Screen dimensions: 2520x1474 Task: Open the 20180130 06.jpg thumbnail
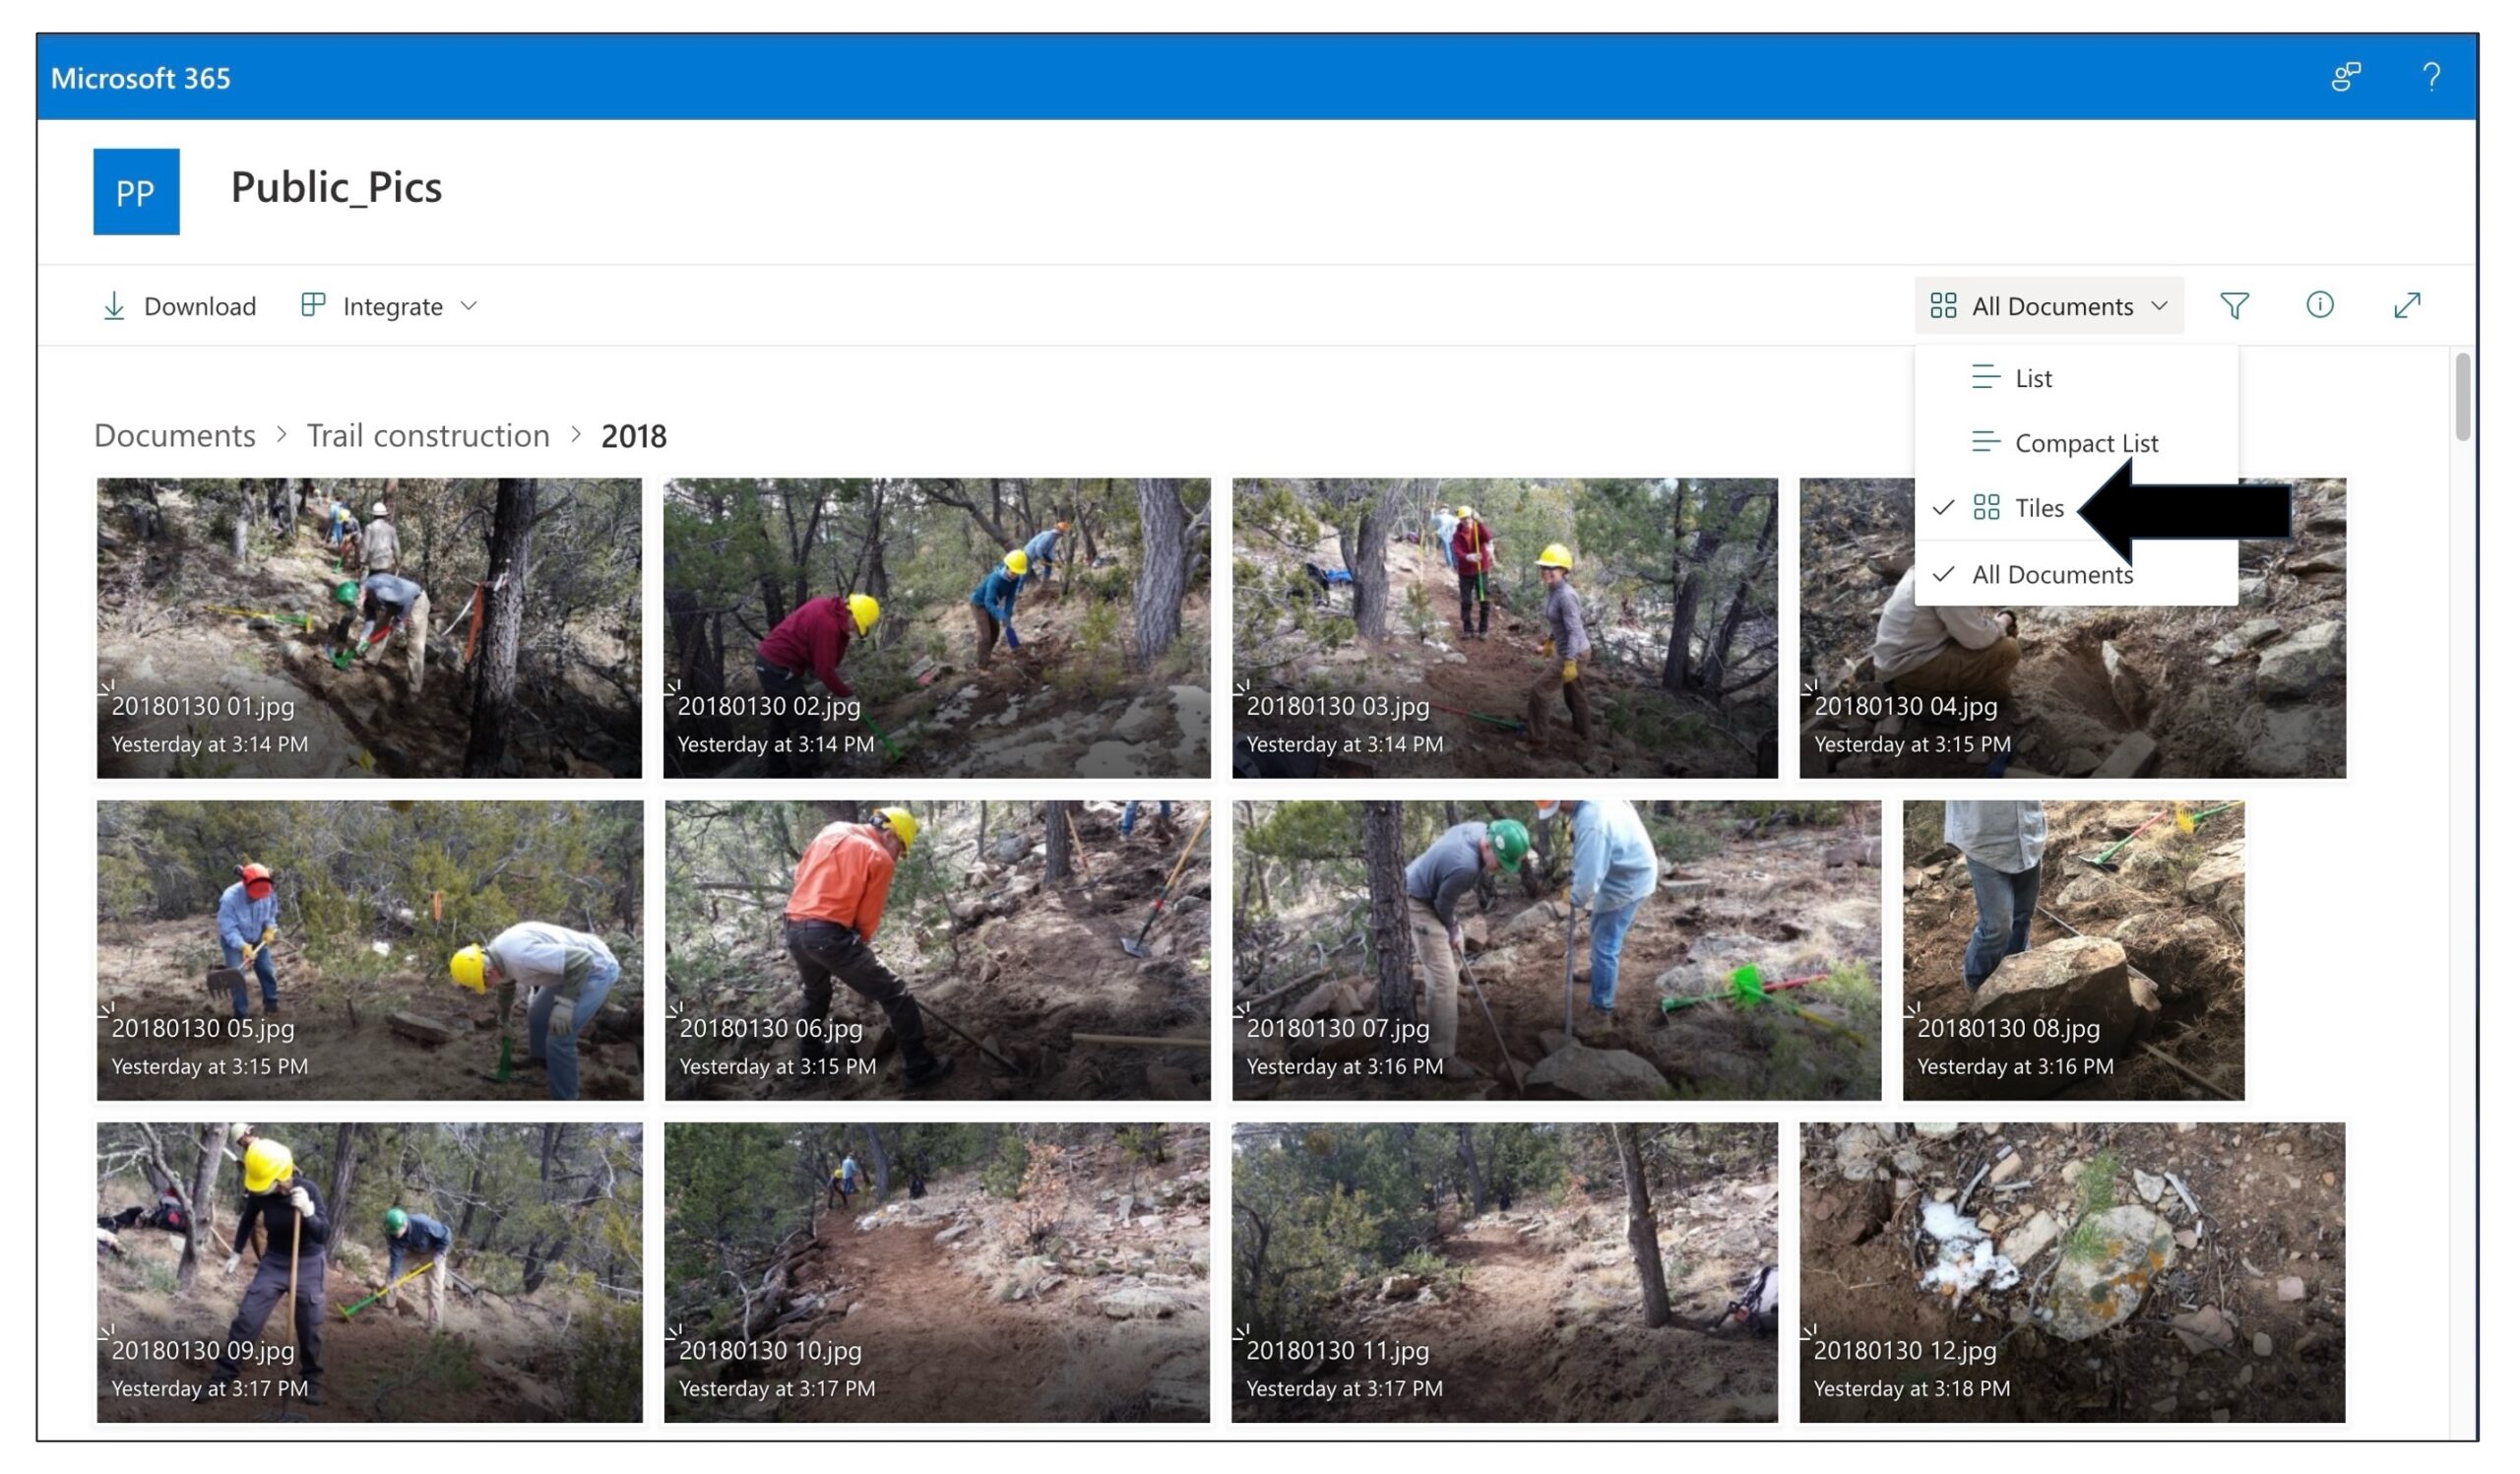pyautogui.click(x=937, y=950)
